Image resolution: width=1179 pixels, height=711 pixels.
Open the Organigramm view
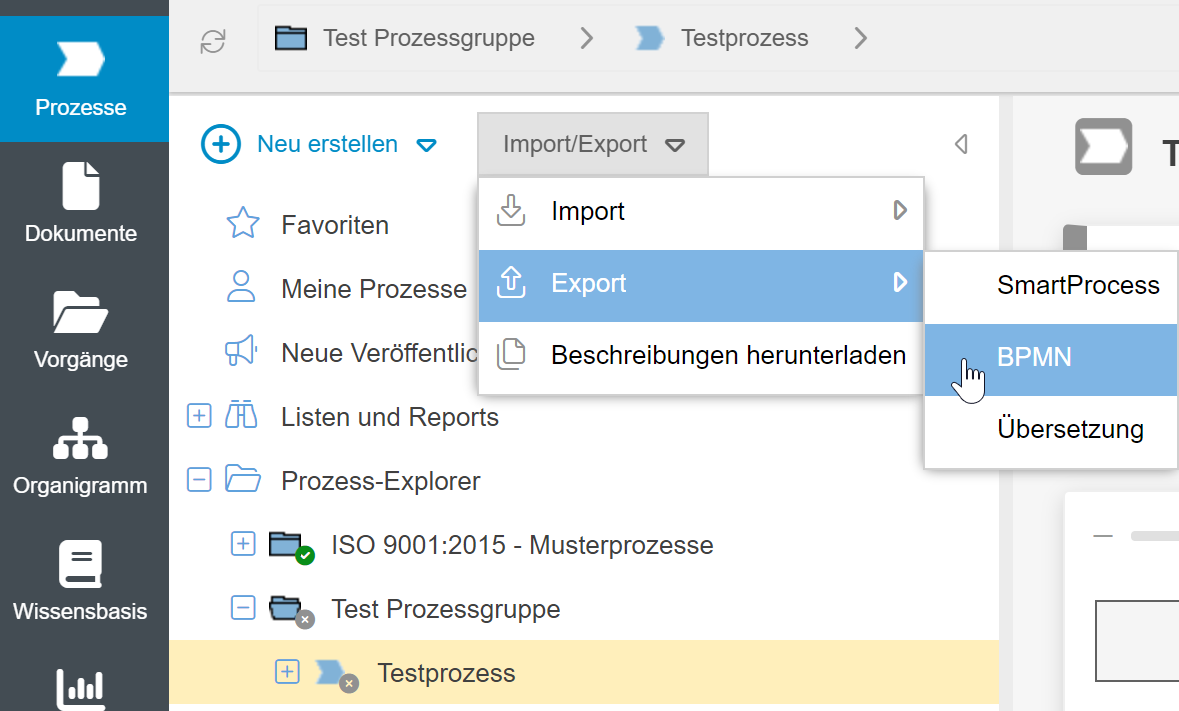[x=80, y=456]
